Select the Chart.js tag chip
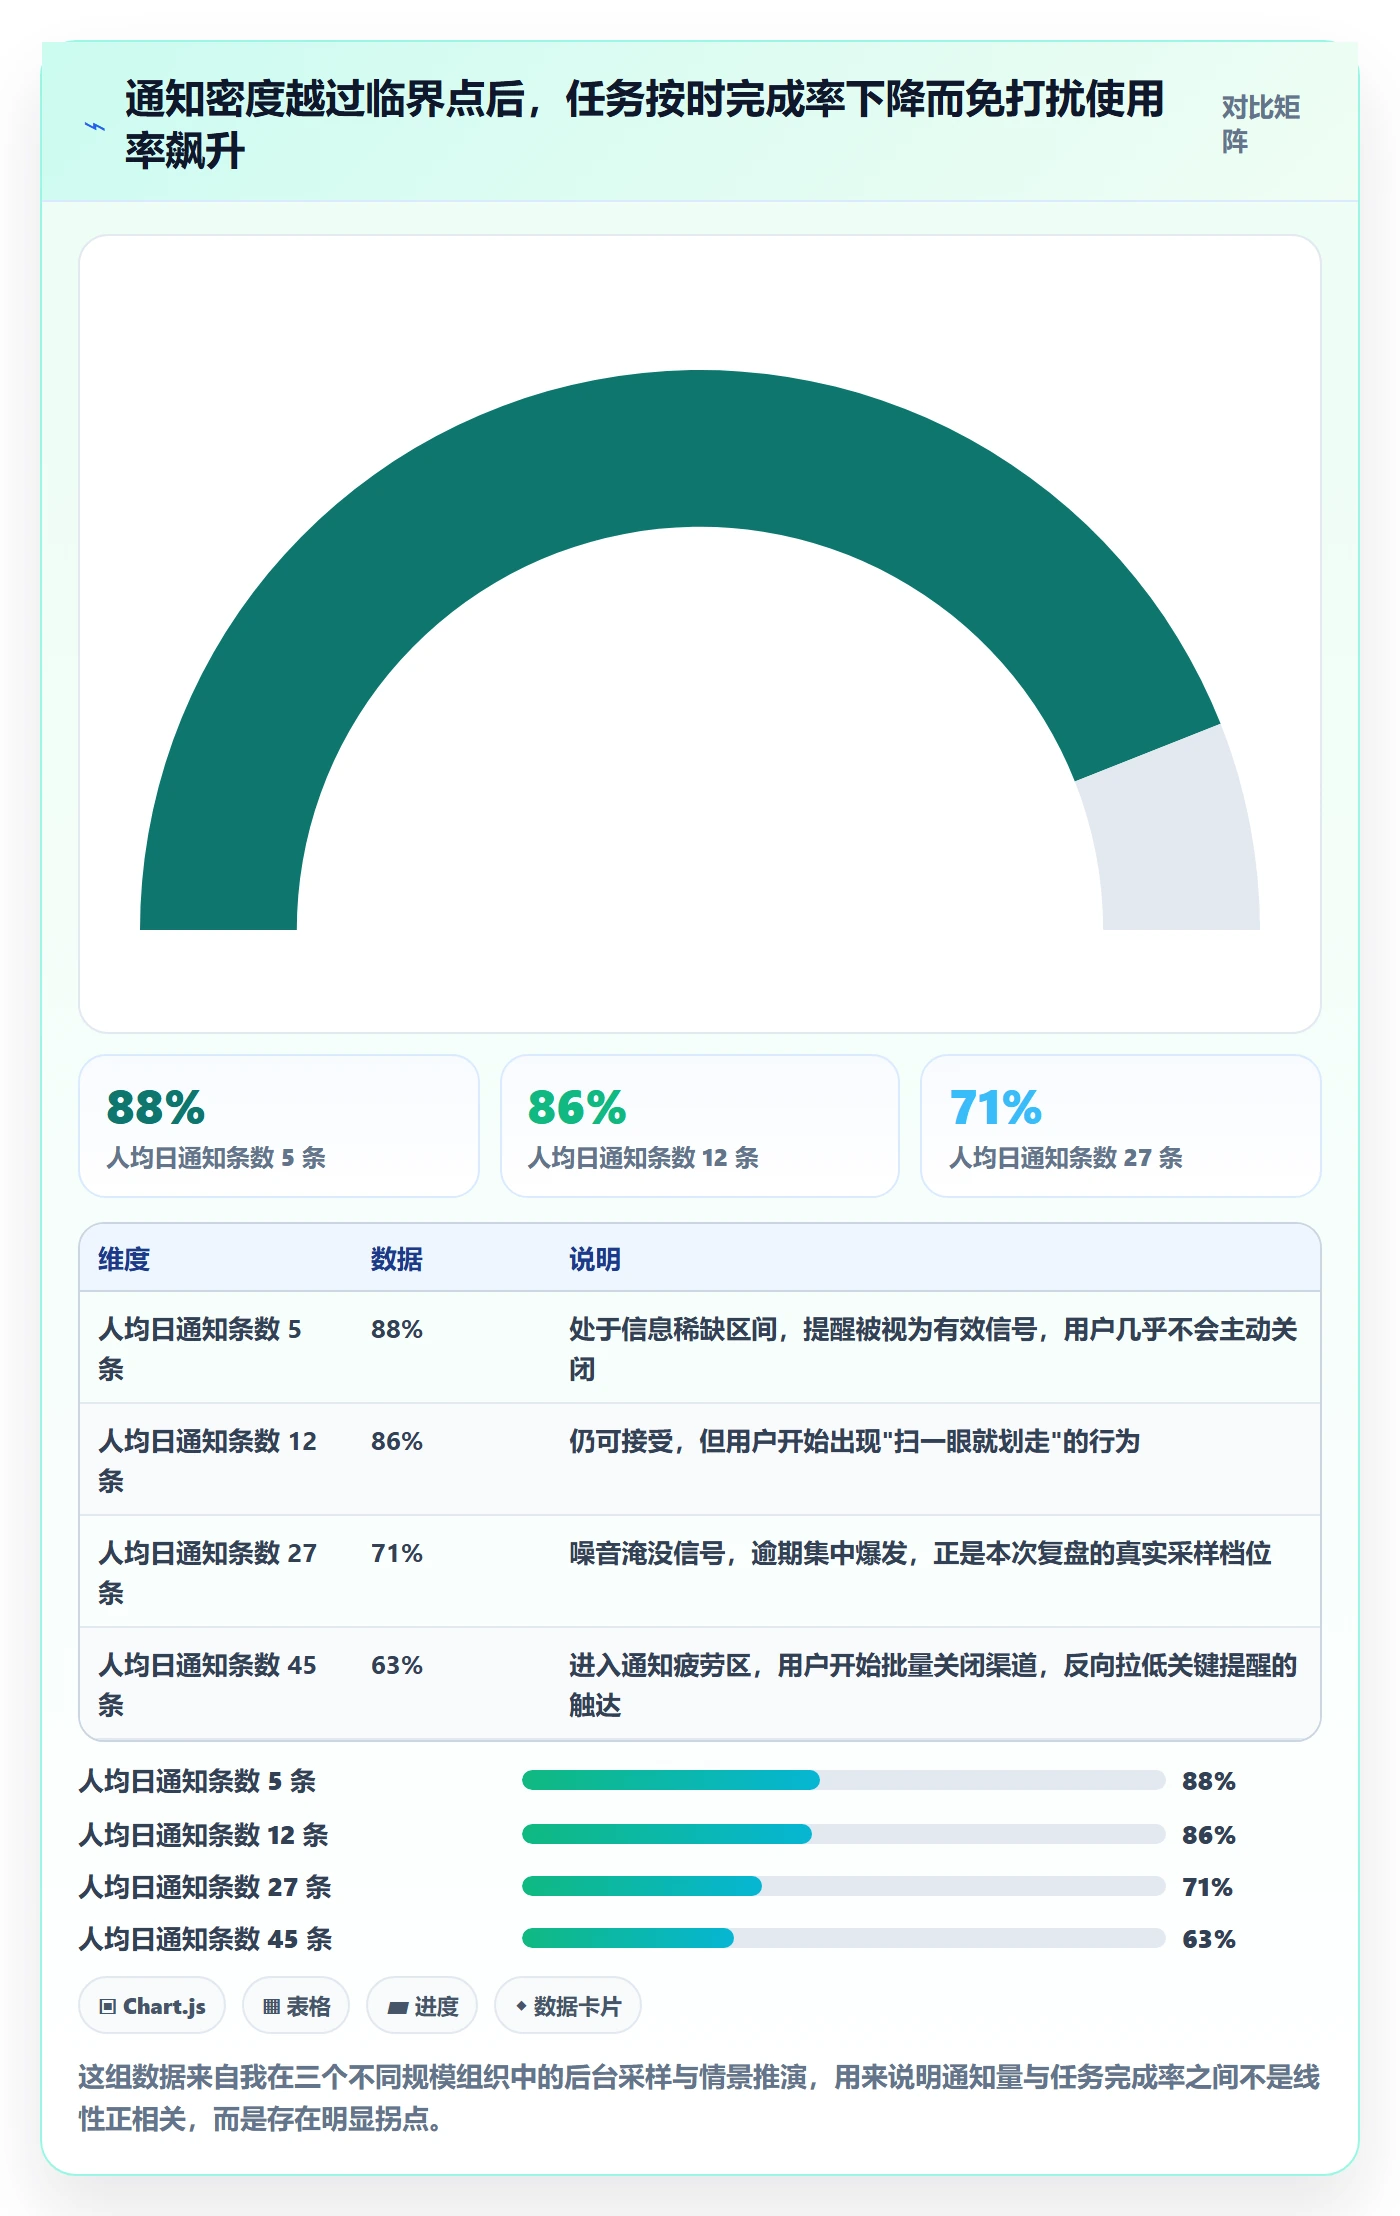1400x2216 pixels. (152, 2006)
